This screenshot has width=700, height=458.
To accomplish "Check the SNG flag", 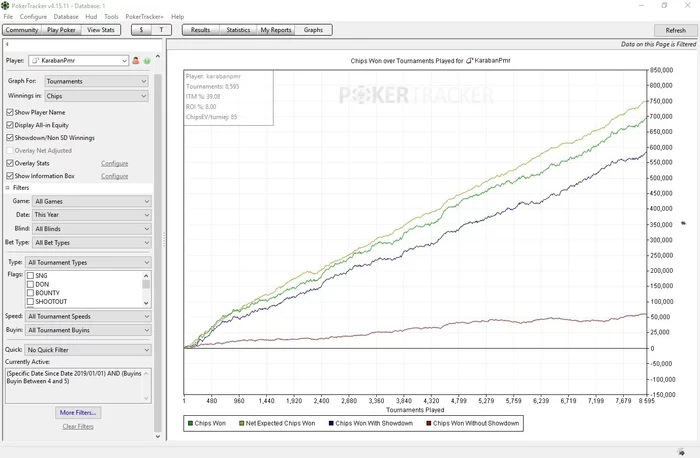I will (30, 275).
